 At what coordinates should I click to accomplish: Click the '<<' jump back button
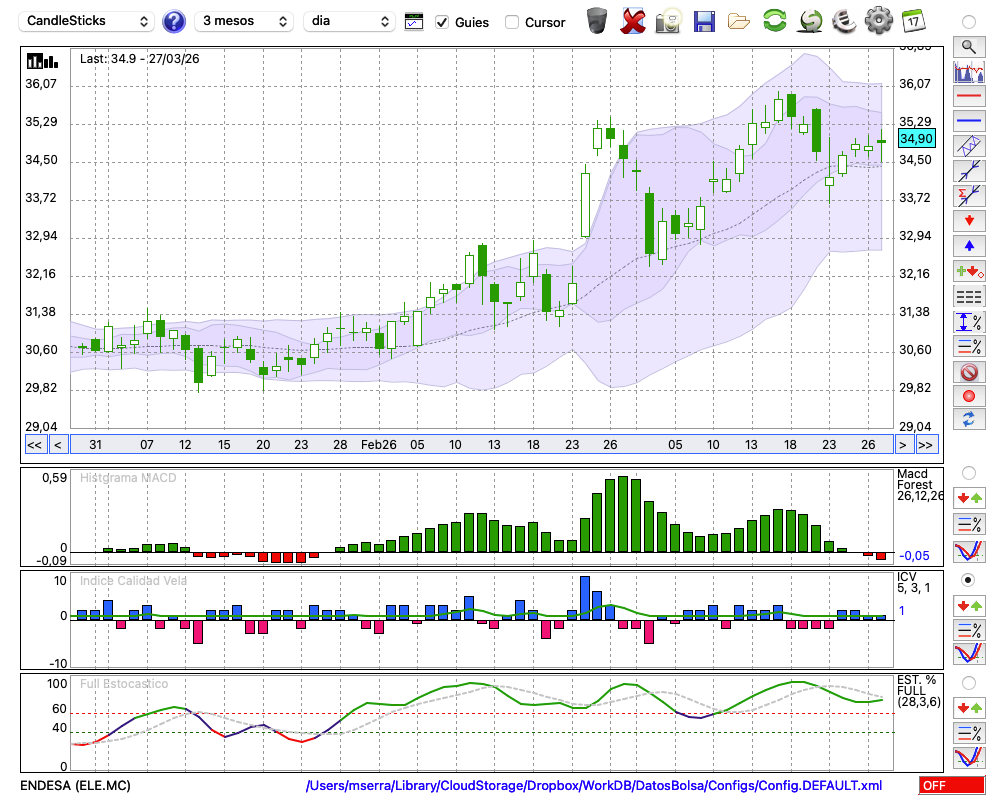coord(34,445)
